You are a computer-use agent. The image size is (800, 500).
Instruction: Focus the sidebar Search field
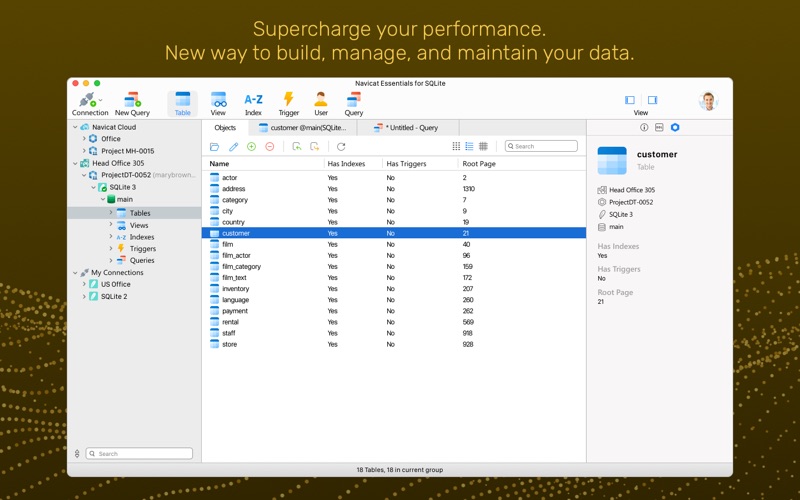tap(139, 453)
